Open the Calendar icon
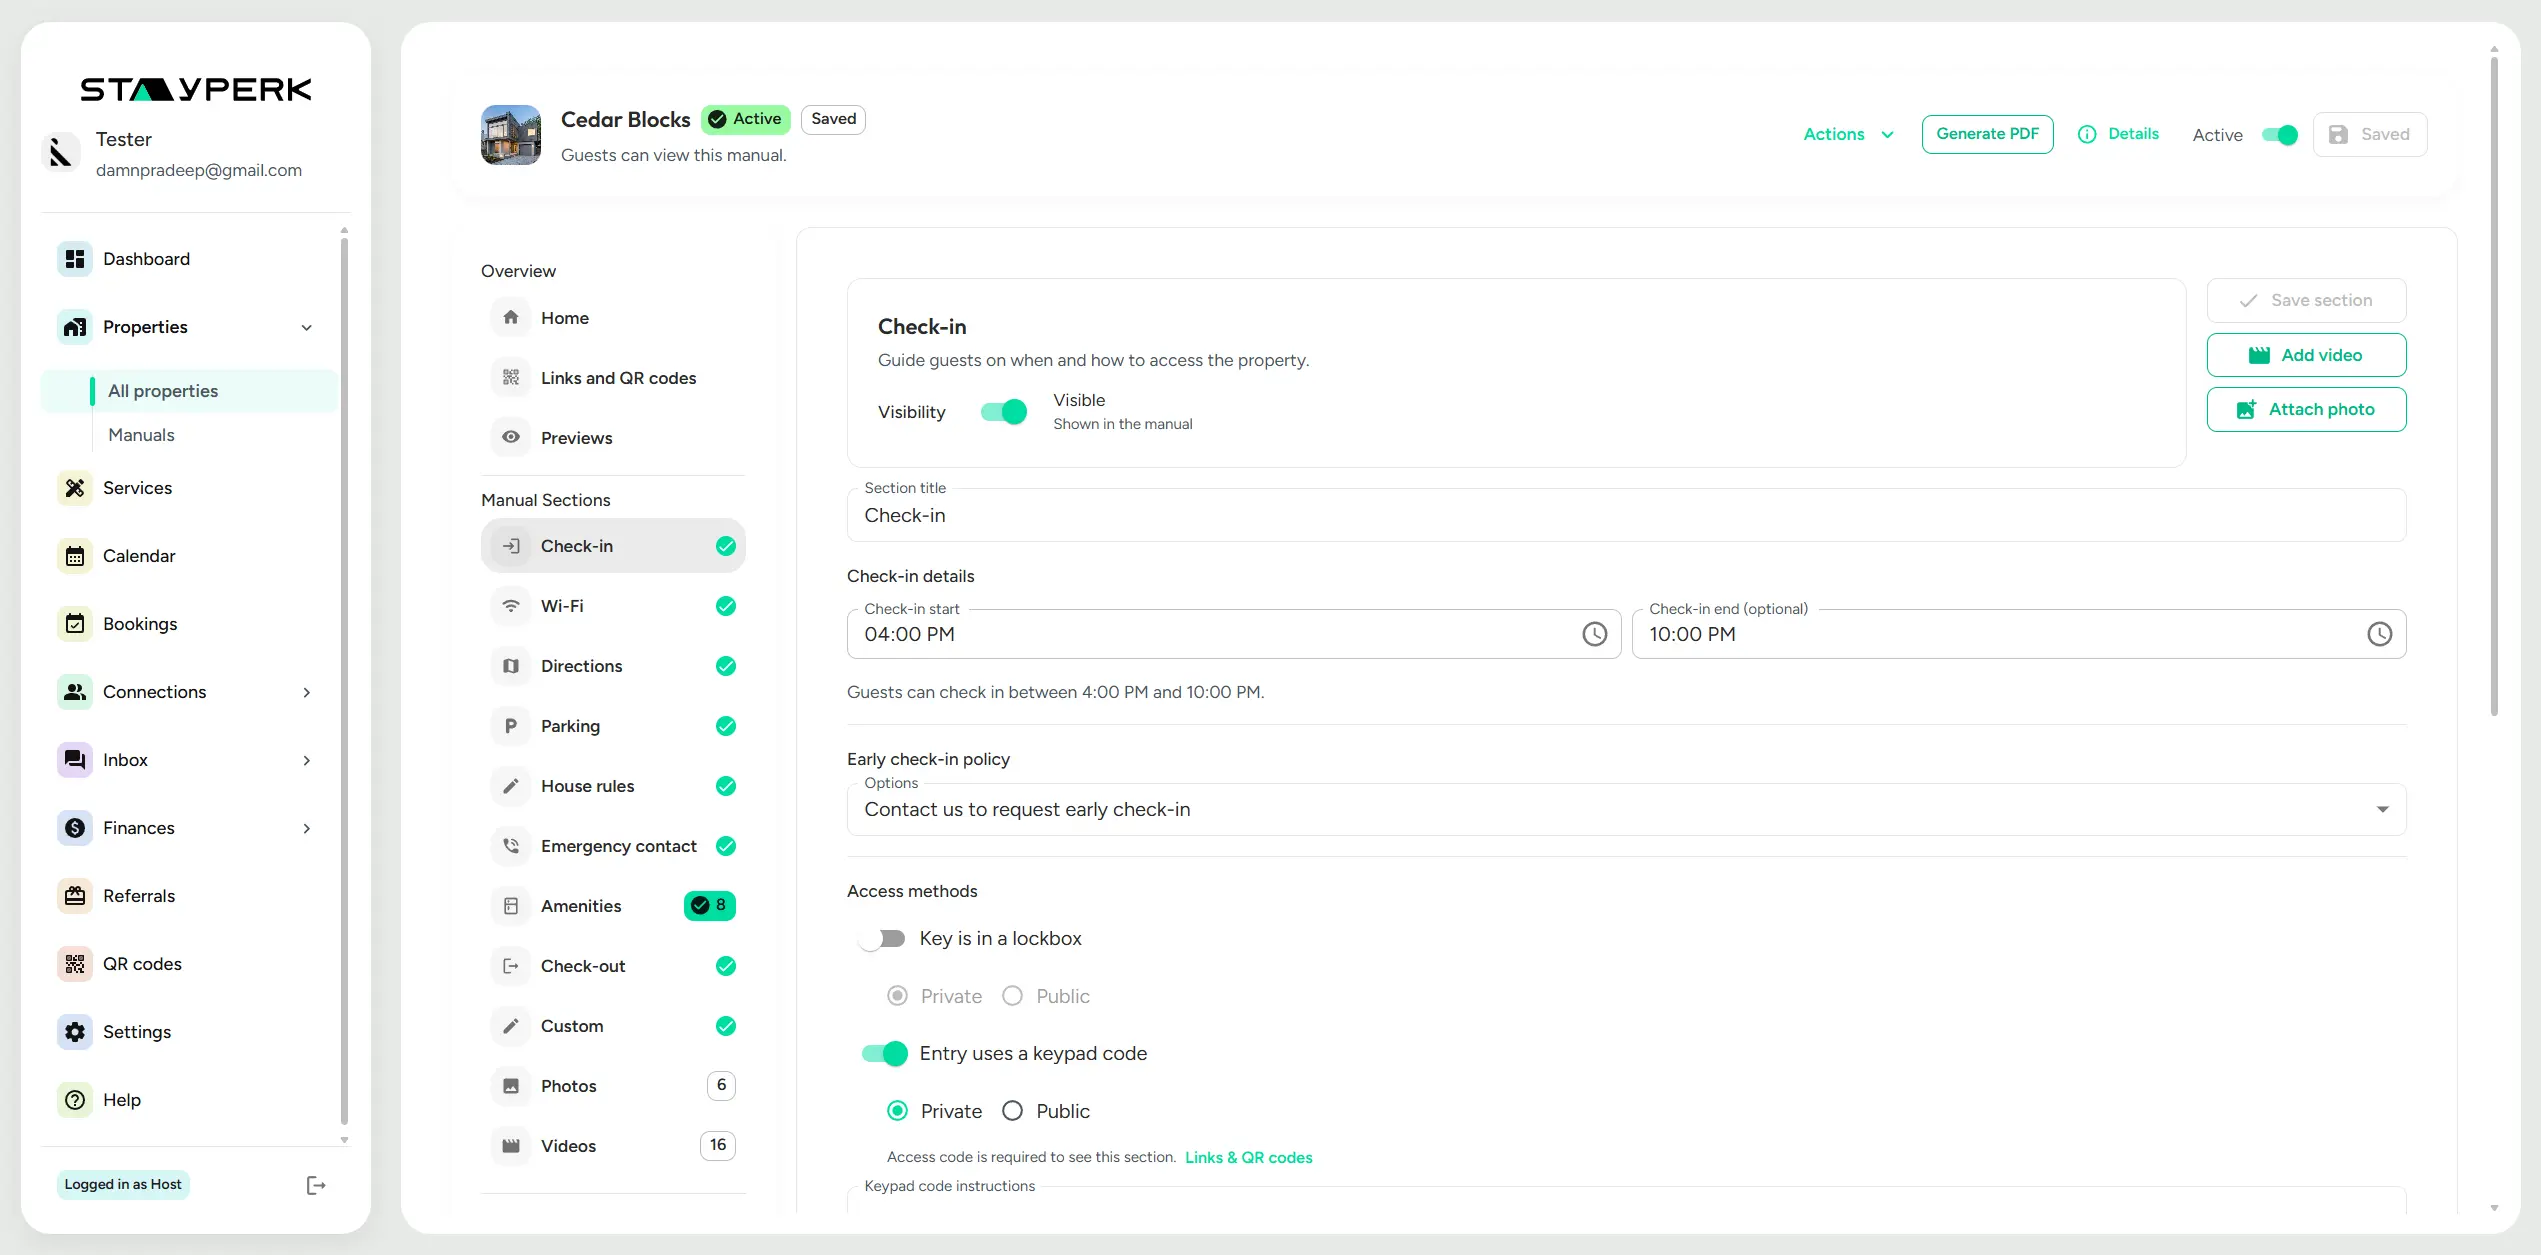 coord(75,556)
